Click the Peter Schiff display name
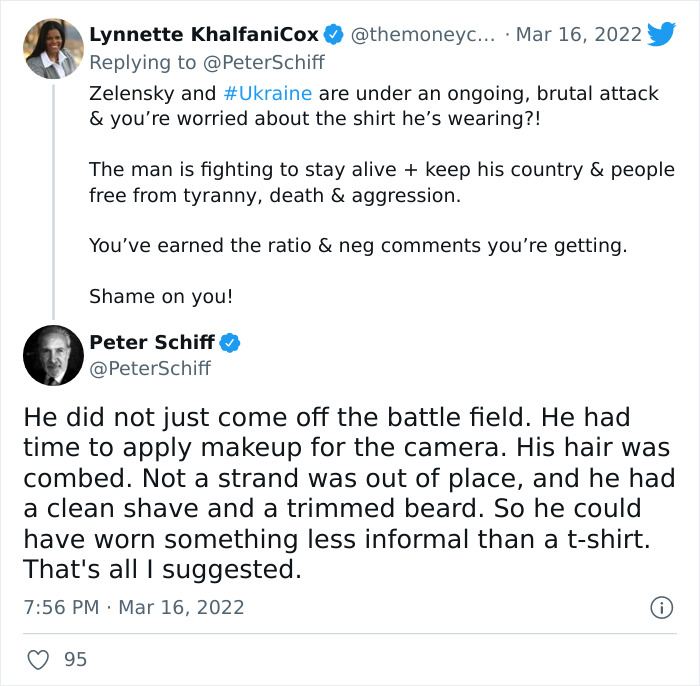 (152, 343)
